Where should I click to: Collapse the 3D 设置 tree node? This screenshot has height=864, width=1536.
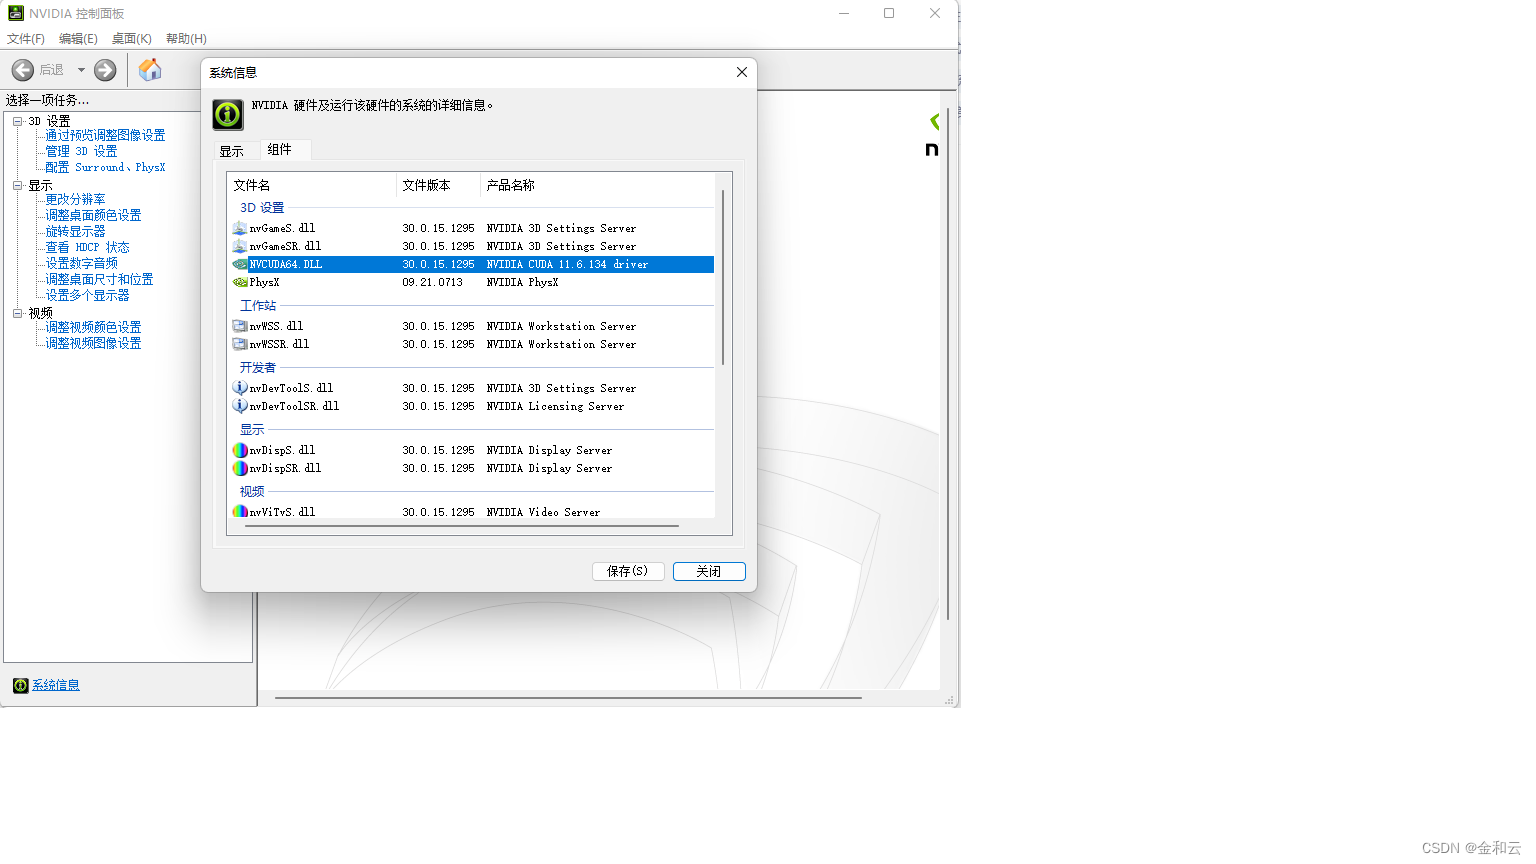pos(17,121)
